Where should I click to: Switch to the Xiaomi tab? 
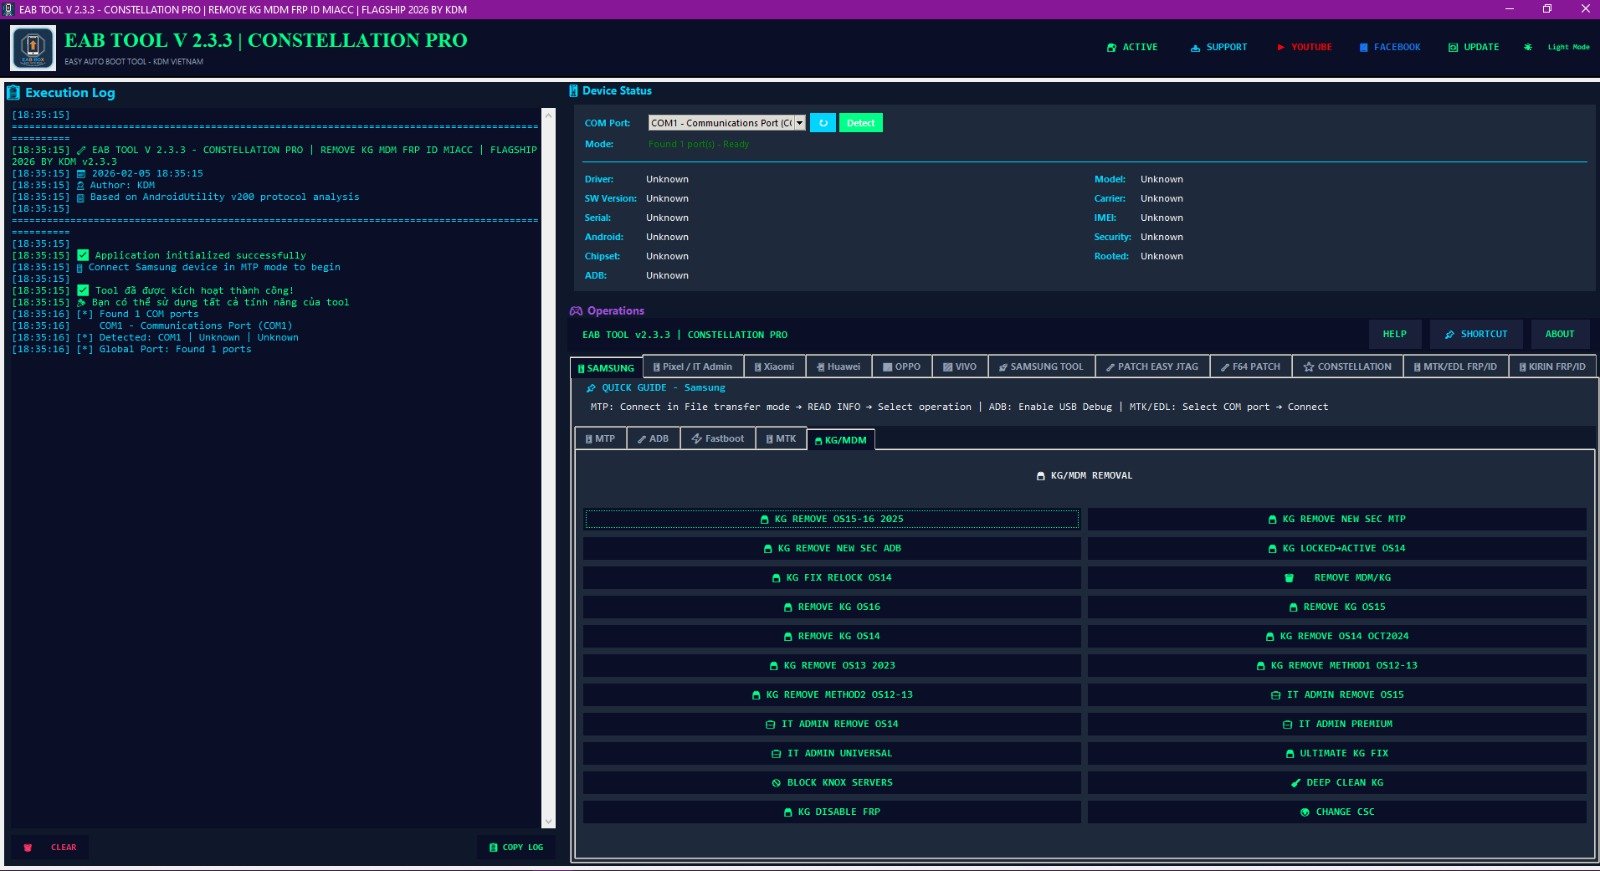(x=774, y=367)
